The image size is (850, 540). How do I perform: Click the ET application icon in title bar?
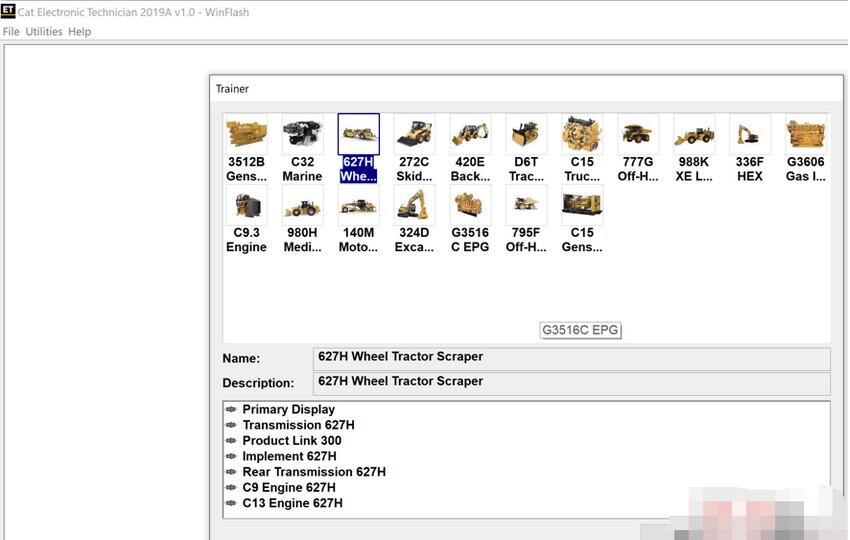tap(8, 10)
